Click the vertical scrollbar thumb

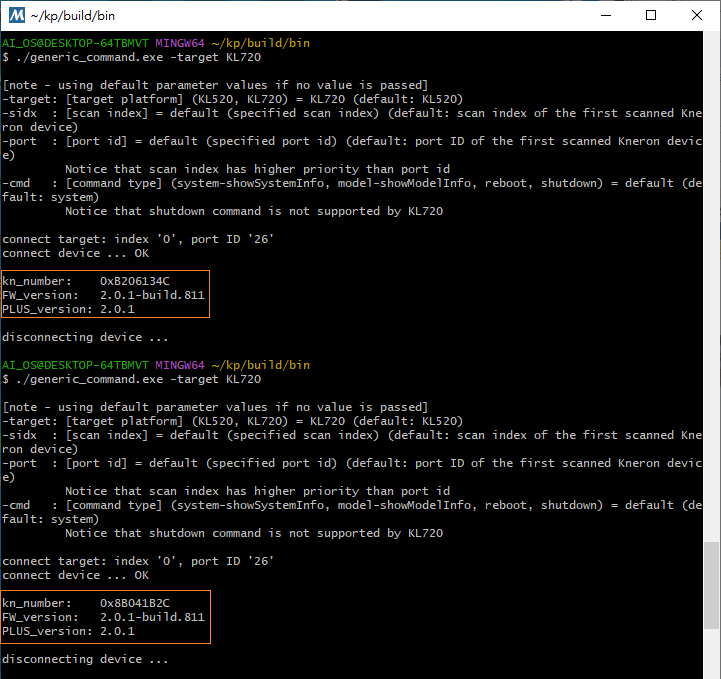tap(711, 585)
